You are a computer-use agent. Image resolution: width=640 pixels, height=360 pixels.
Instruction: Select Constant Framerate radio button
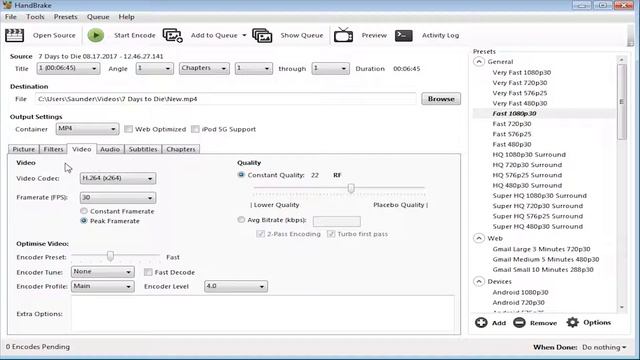coord(84,211)
